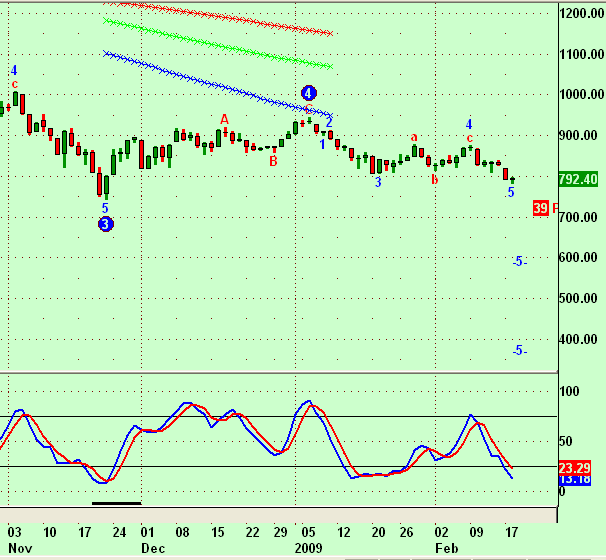The image size is (606, 560).
Task: Click the red lowercase b wave label
Action: [434, 180]
